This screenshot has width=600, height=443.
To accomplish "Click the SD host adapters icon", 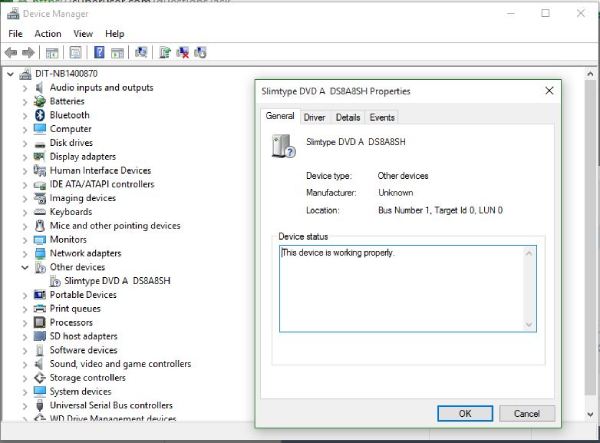I will (40, 336).
